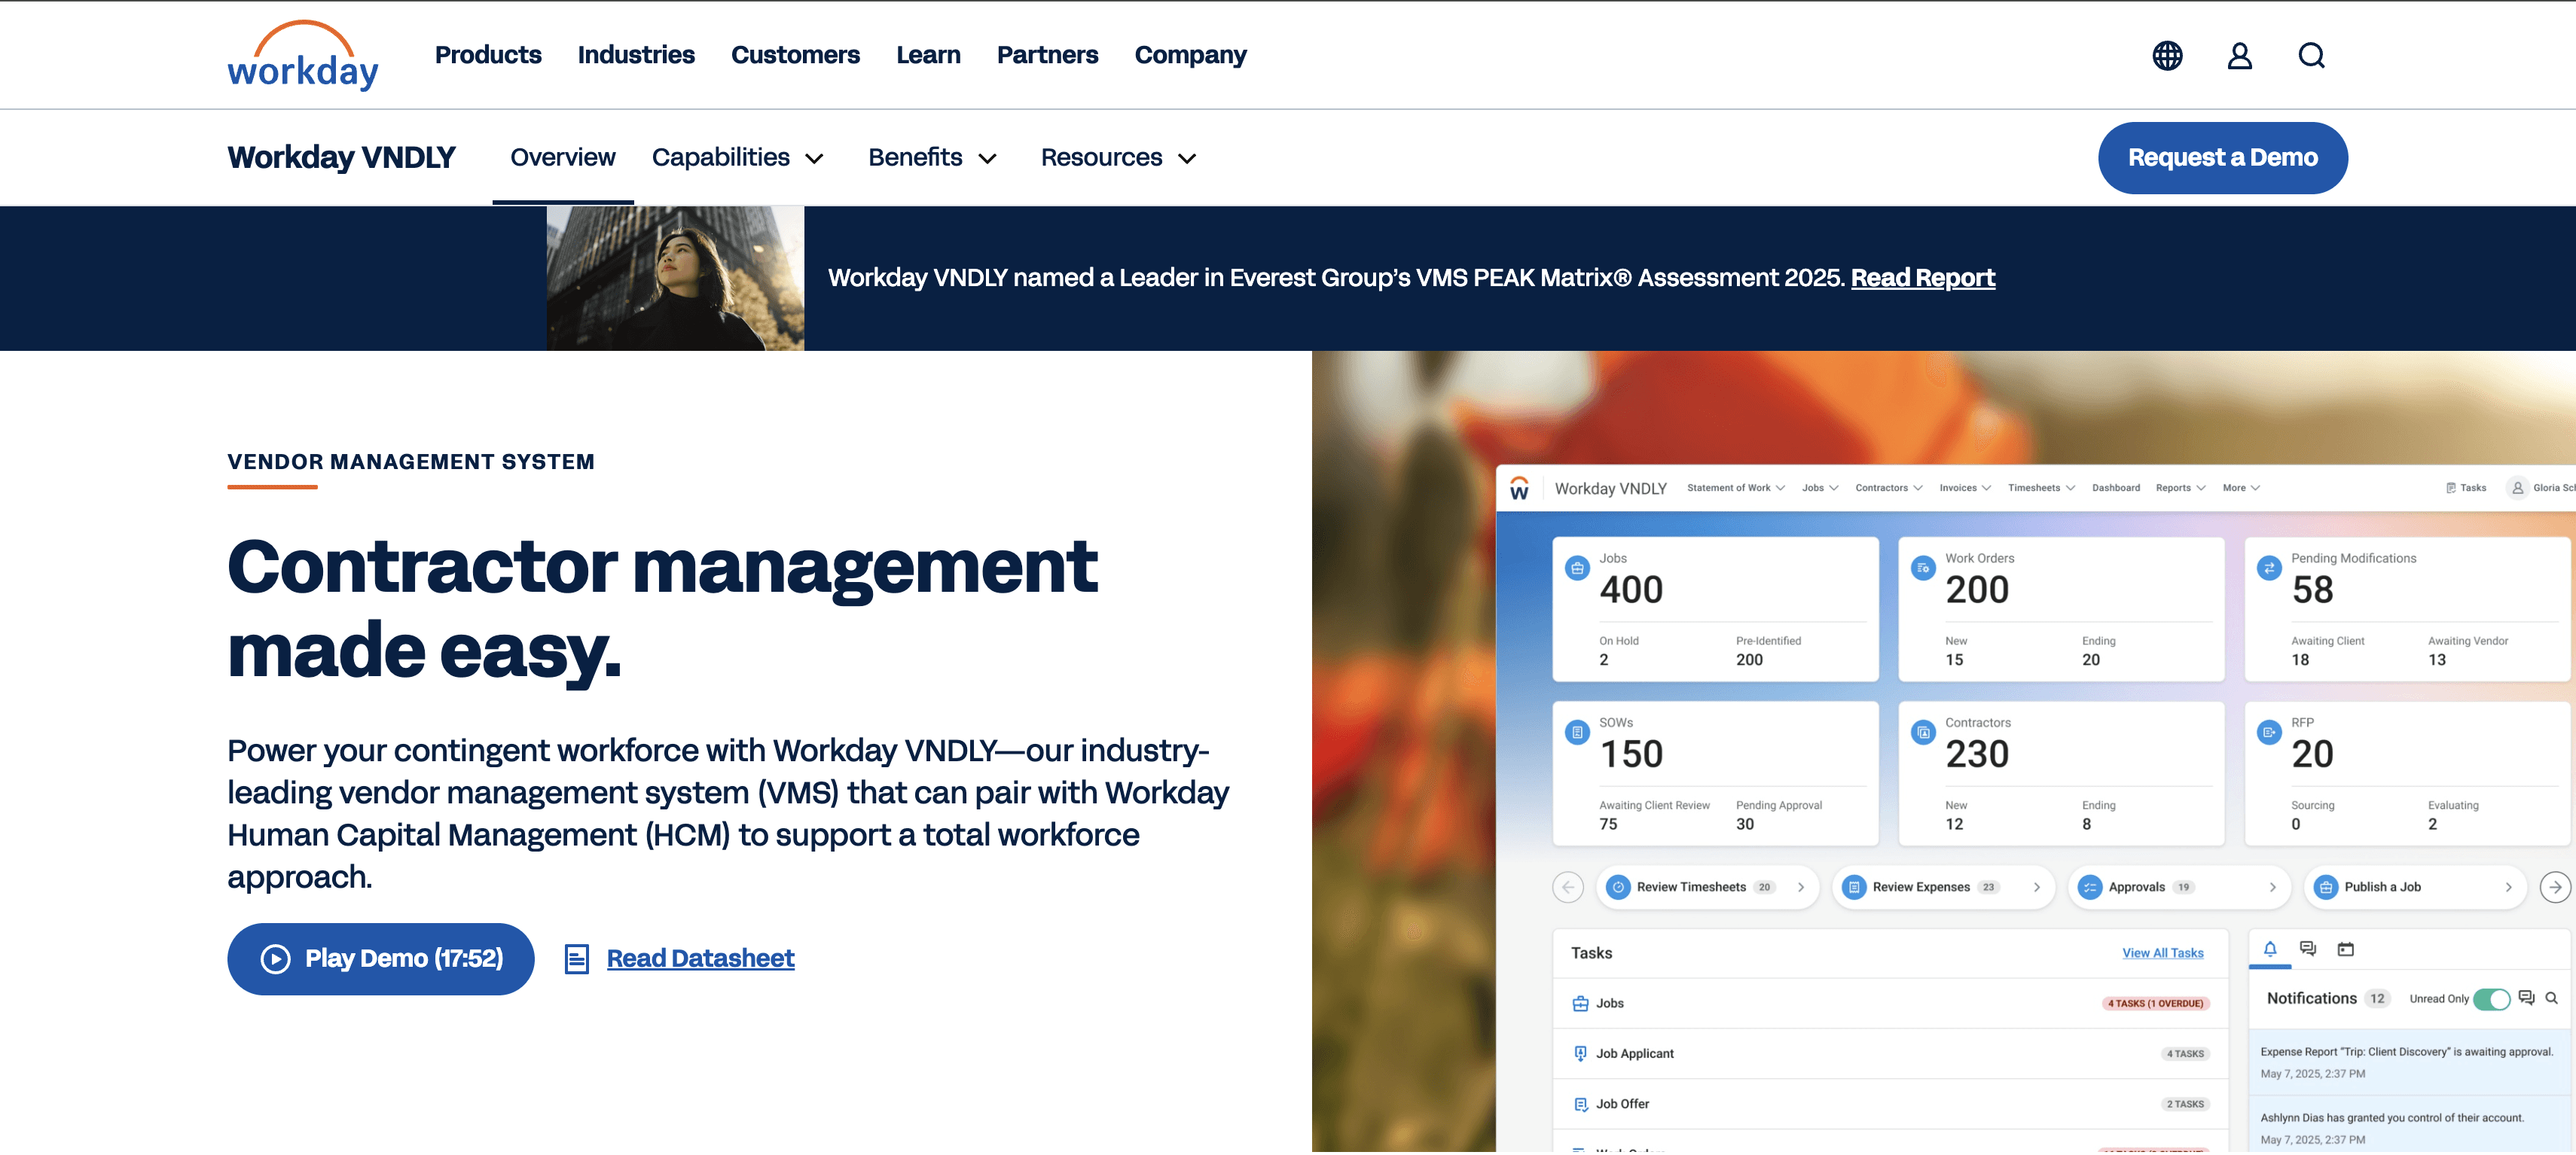The image size is (2576, 1155).
Task: Open the Industries menu item
Action: (x=636, y=55)
